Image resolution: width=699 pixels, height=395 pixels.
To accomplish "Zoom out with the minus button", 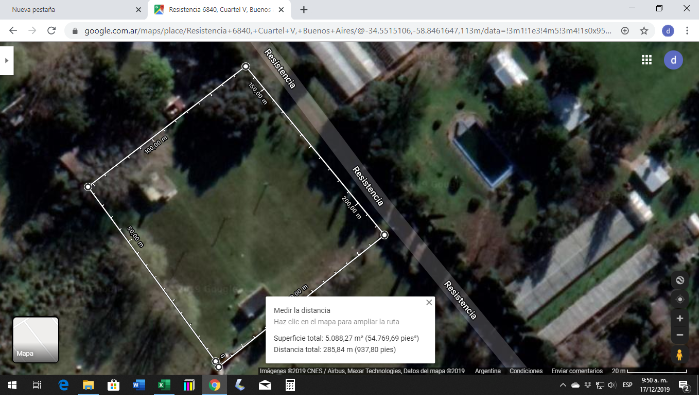I will (679, 335).
